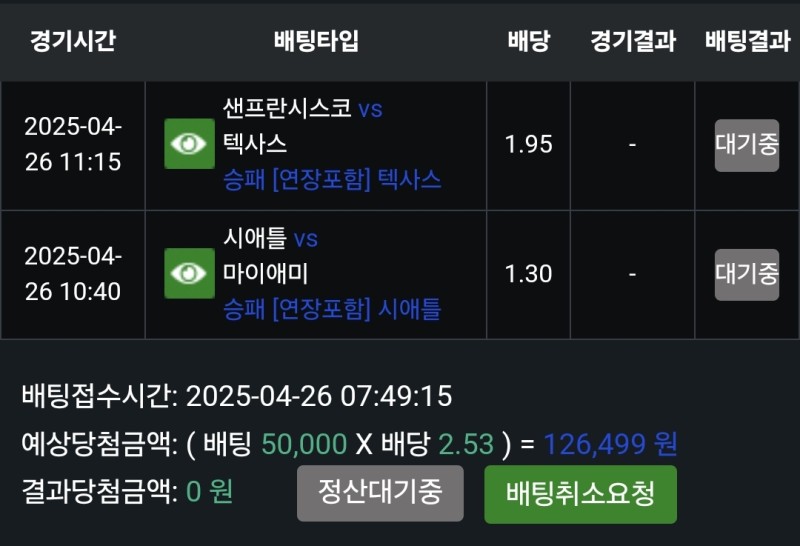Select the 경기시간 column header
The height and width of the screenshot is (546, 800).
(72, 41)
